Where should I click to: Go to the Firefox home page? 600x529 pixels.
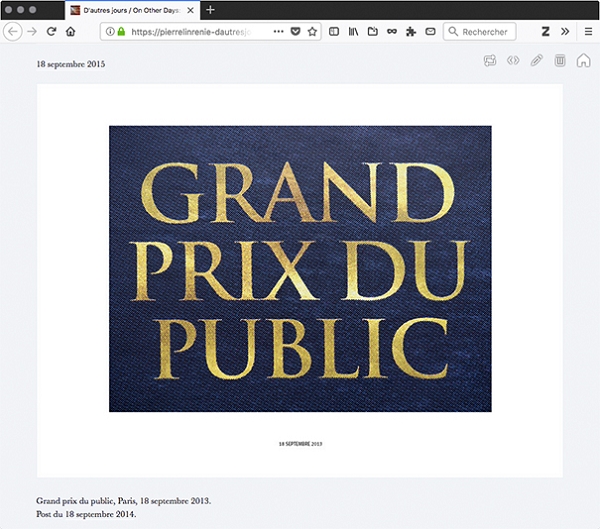70,32
